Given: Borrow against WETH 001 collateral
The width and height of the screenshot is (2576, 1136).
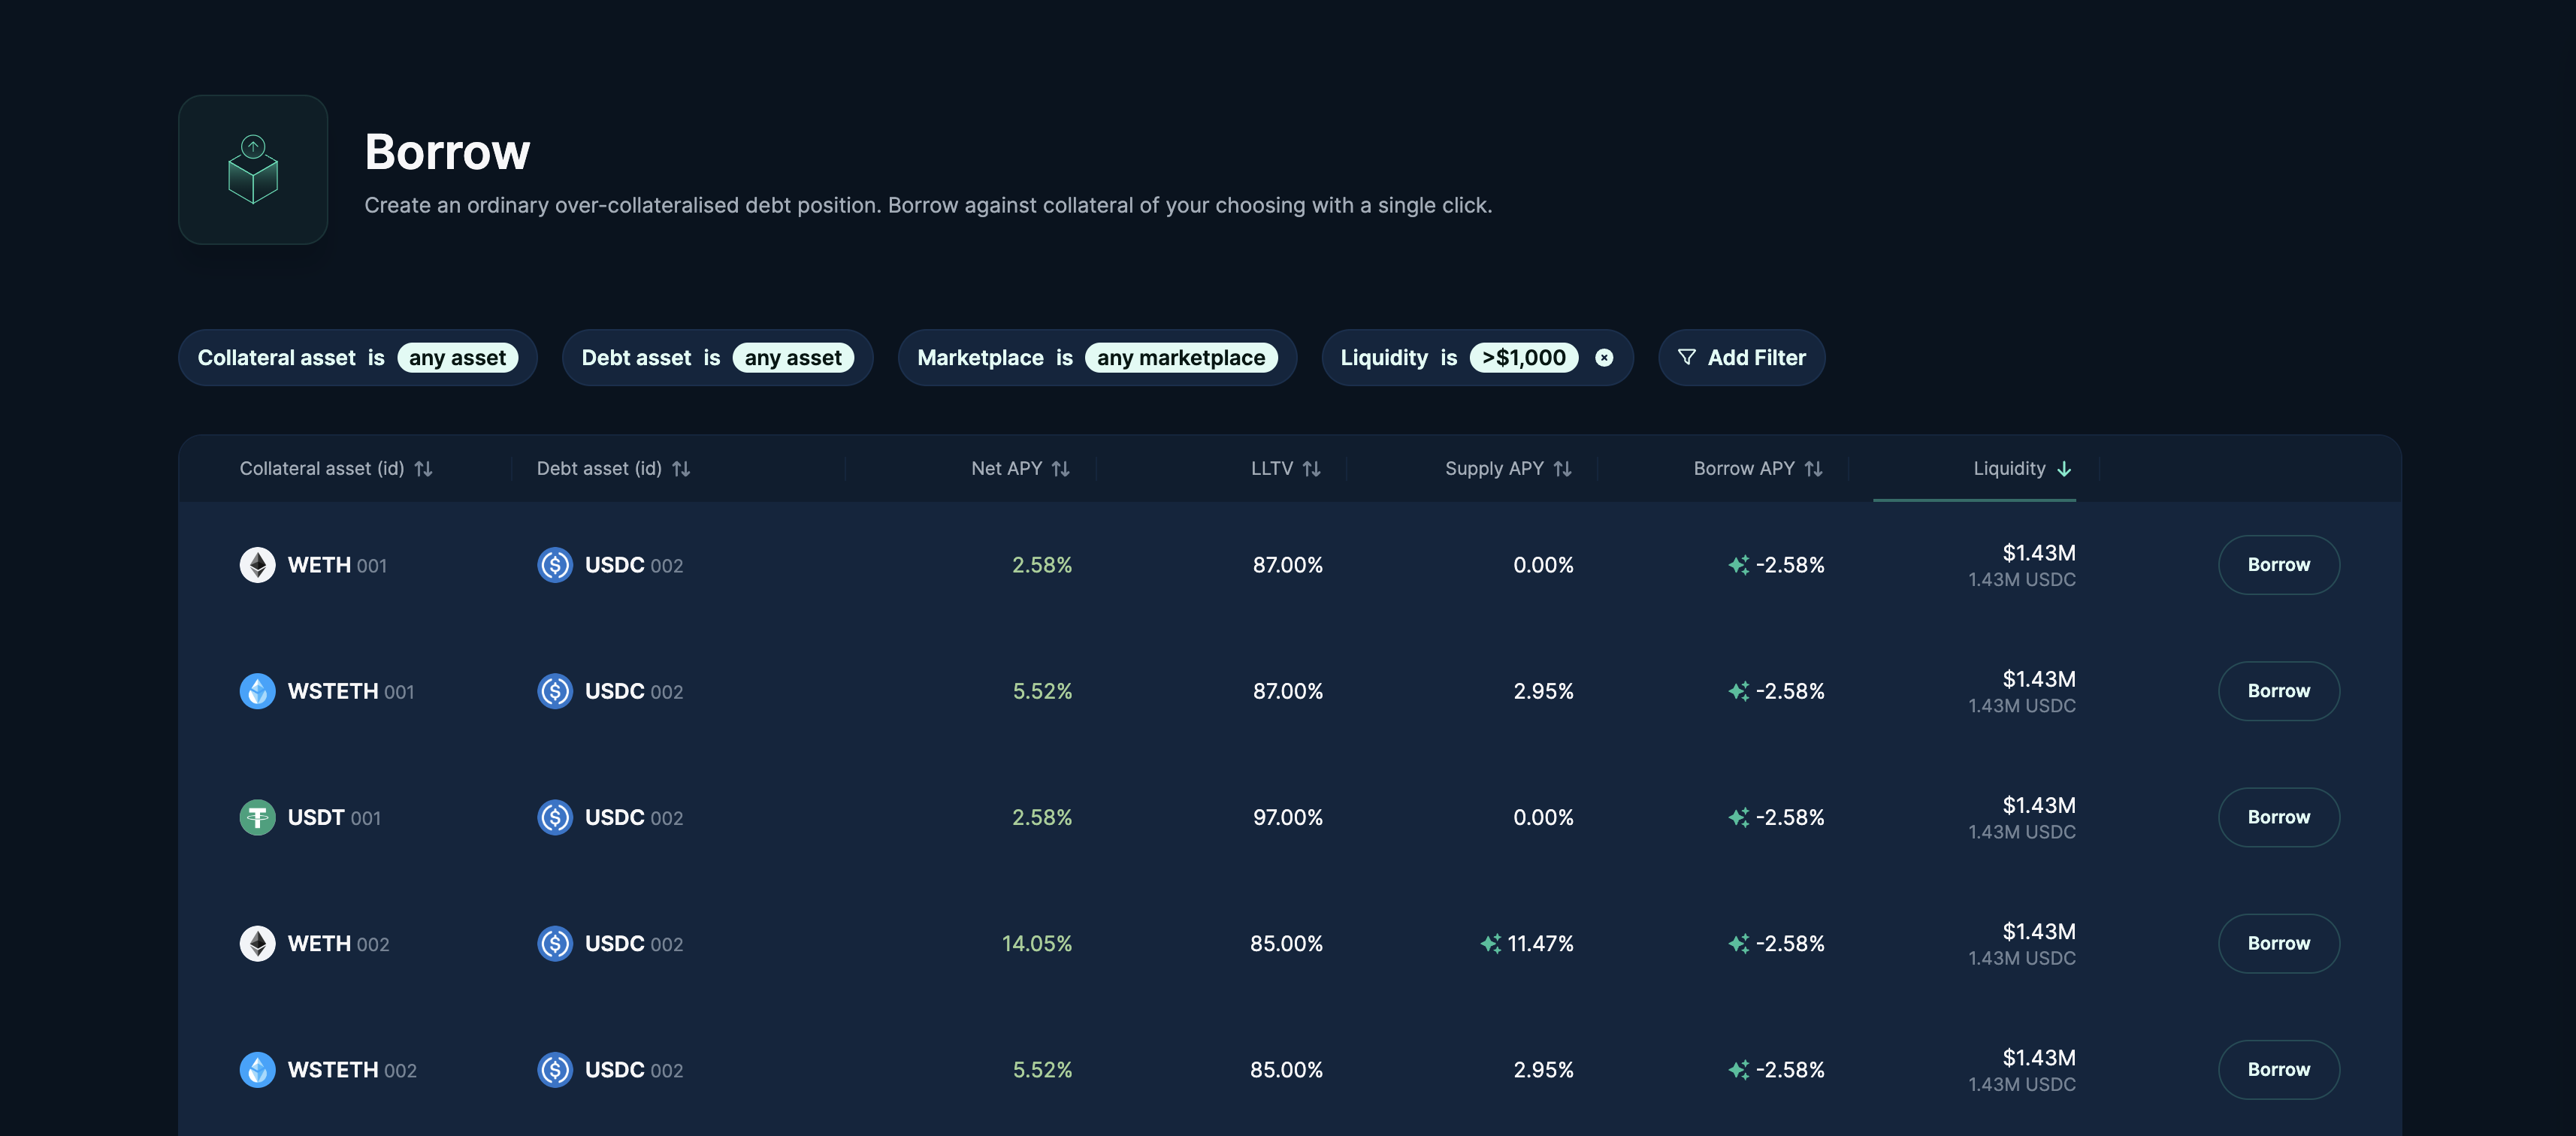Looking at the screenshot, I should click(x=2279, y=565).
